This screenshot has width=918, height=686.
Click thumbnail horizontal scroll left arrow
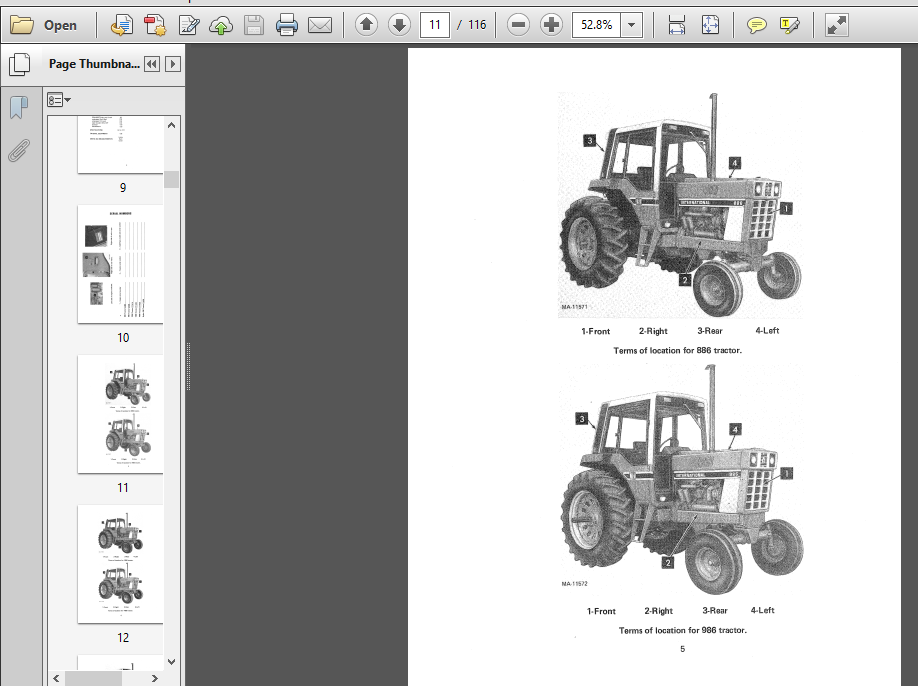coord(56,678)
